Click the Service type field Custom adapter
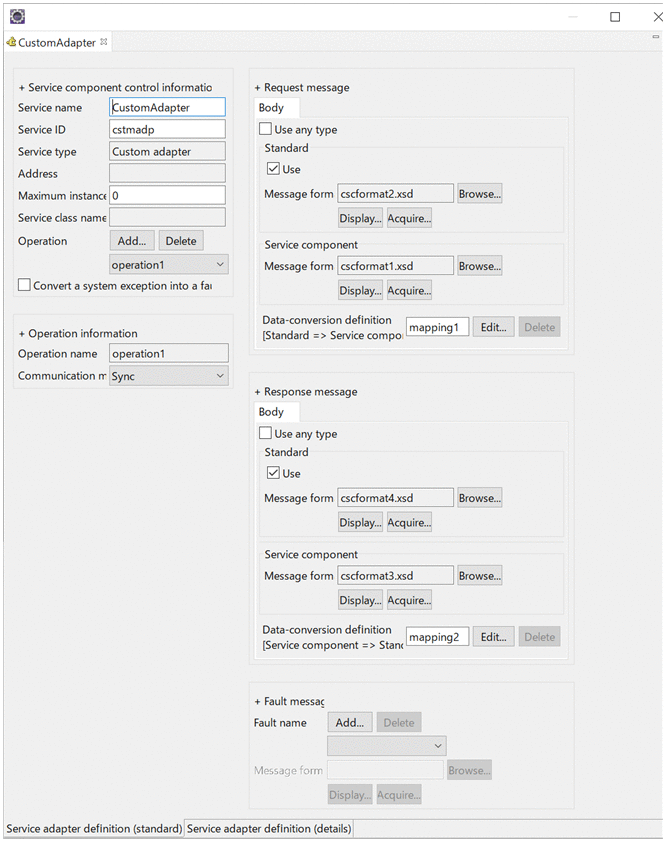Screen dimensions: 665x841 point(167,151)
